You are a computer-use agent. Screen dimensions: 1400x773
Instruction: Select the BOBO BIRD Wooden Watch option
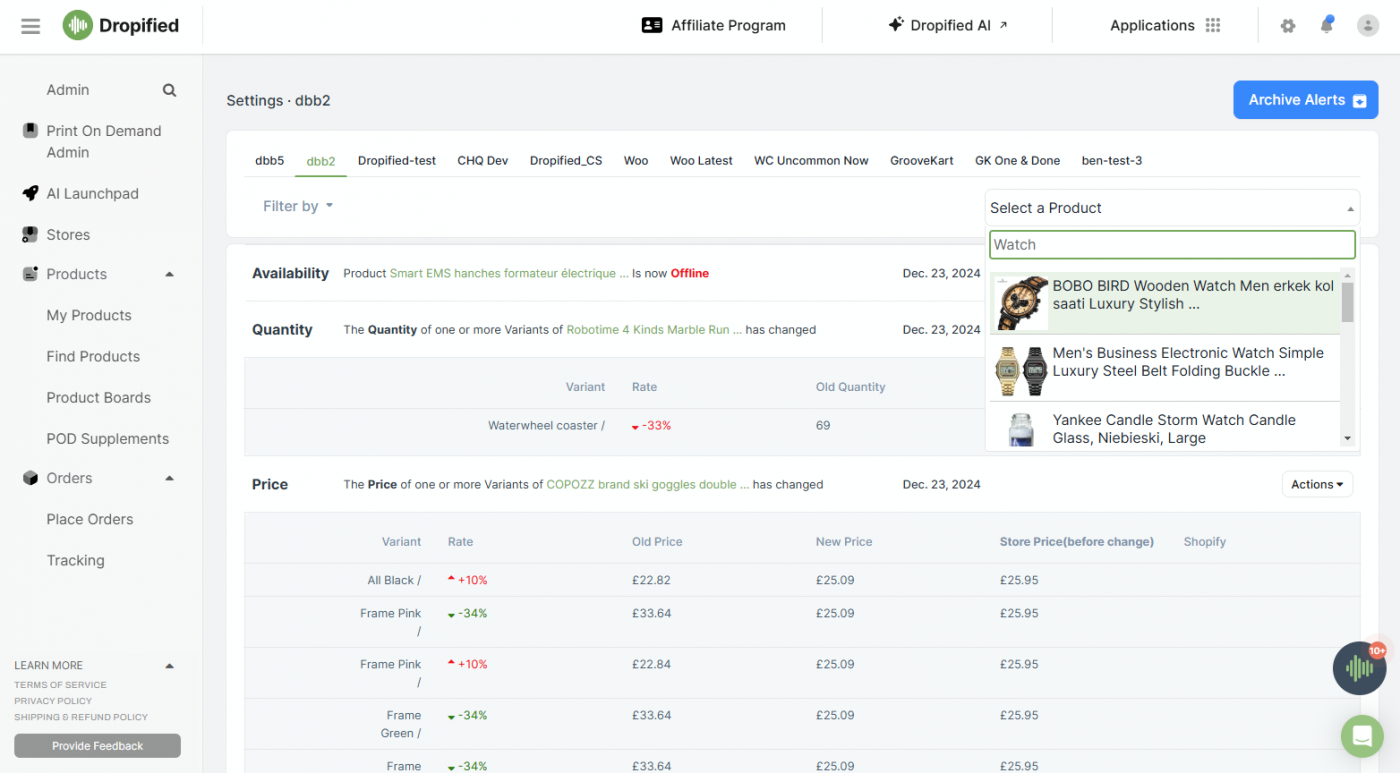[x=1165, y=303]
